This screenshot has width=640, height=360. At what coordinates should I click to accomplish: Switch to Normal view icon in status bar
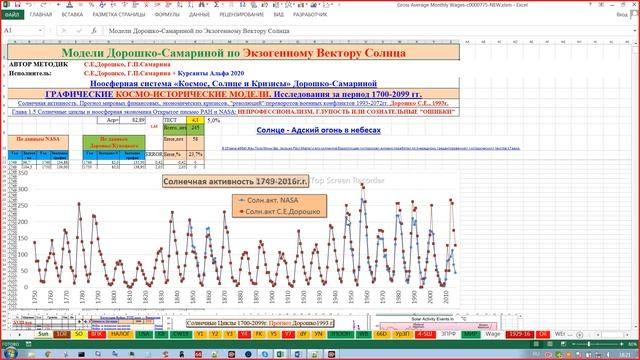pos(536,344)
